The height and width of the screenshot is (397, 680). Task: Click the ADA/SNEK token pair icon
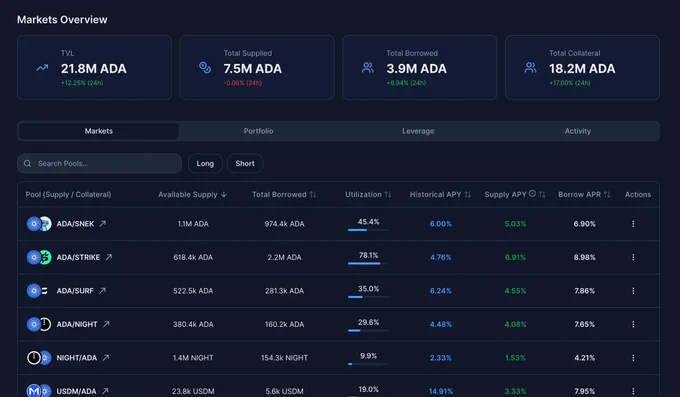pos(39,224)
